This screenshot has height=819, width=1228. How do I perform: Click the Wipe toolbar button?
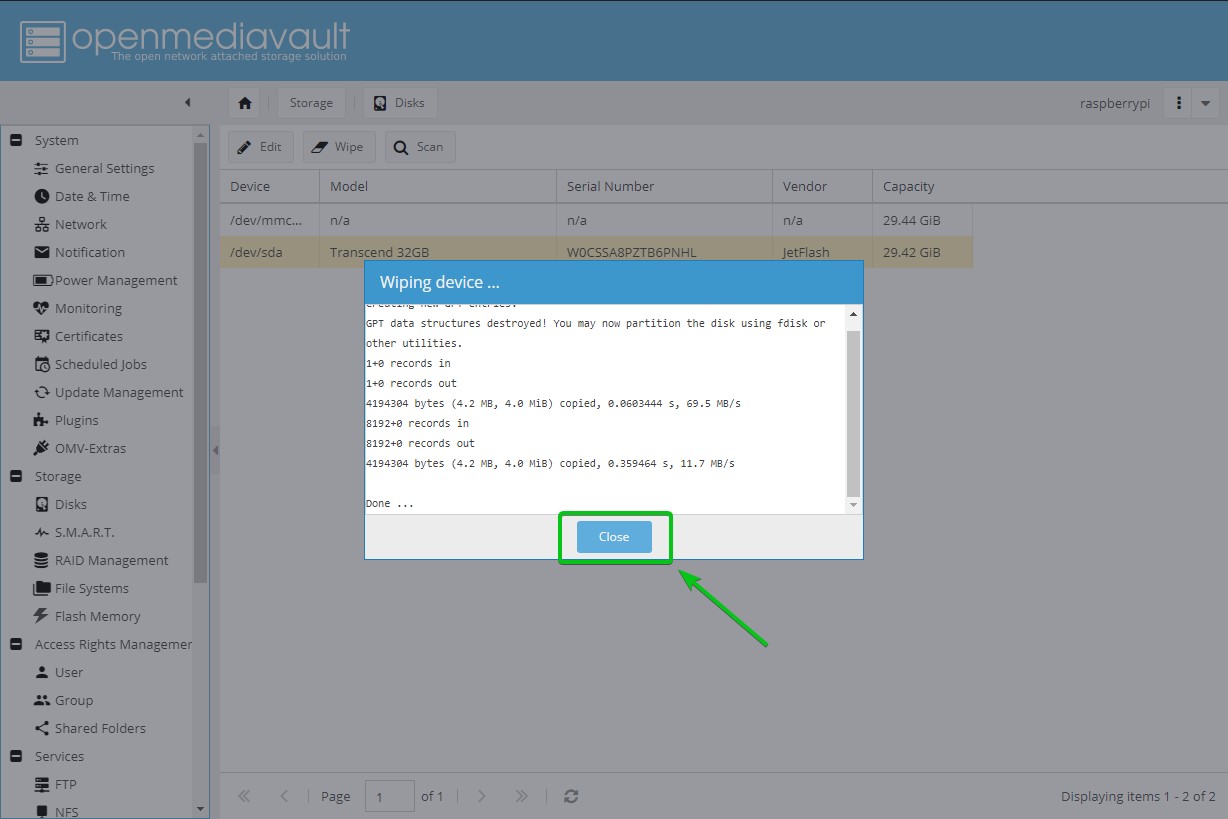(x=339, y=147)
